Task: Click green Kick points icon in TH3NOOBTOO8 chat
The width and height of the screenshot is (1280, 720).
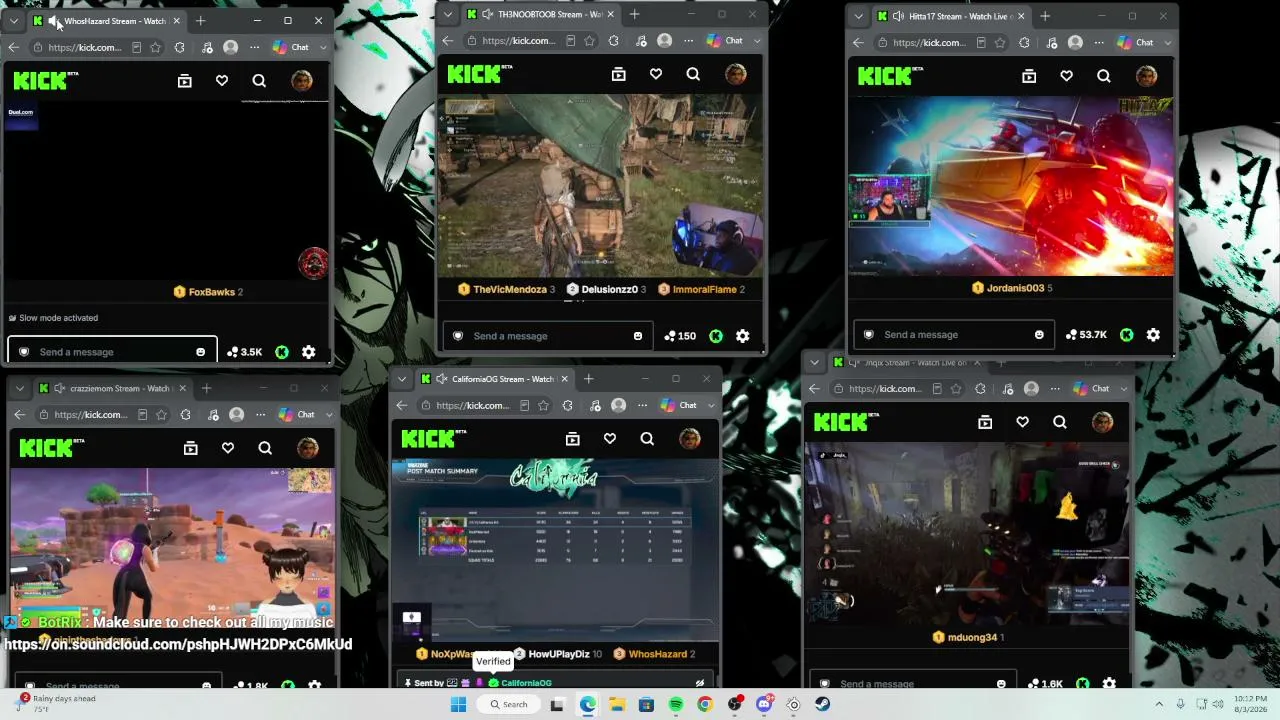Action: coord(716,336)
